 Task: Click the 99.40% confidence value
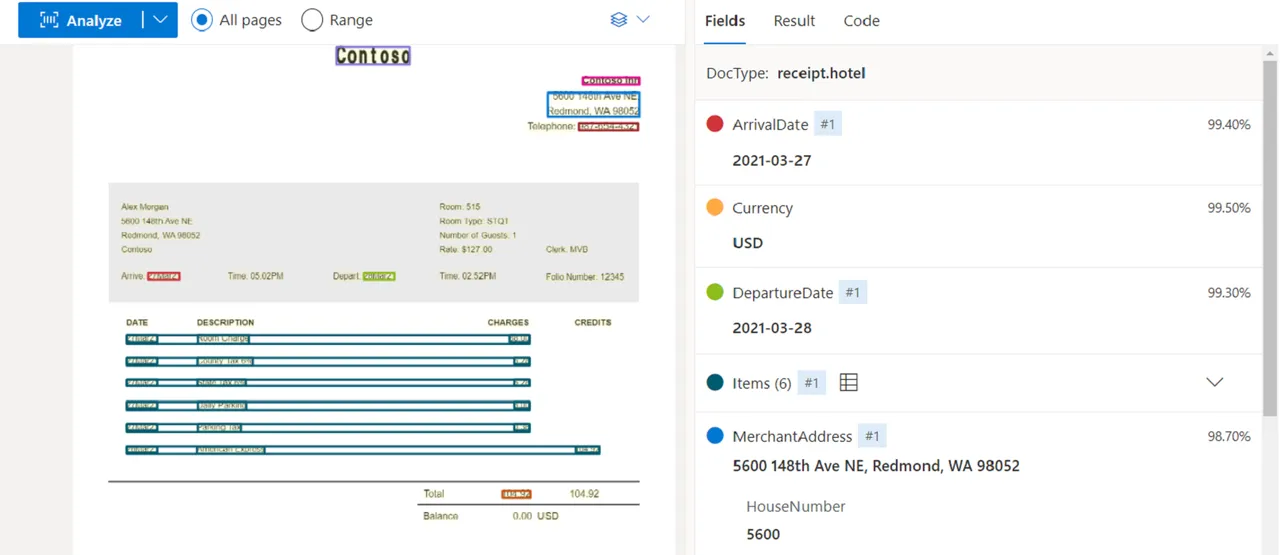tap(1229, 125)
